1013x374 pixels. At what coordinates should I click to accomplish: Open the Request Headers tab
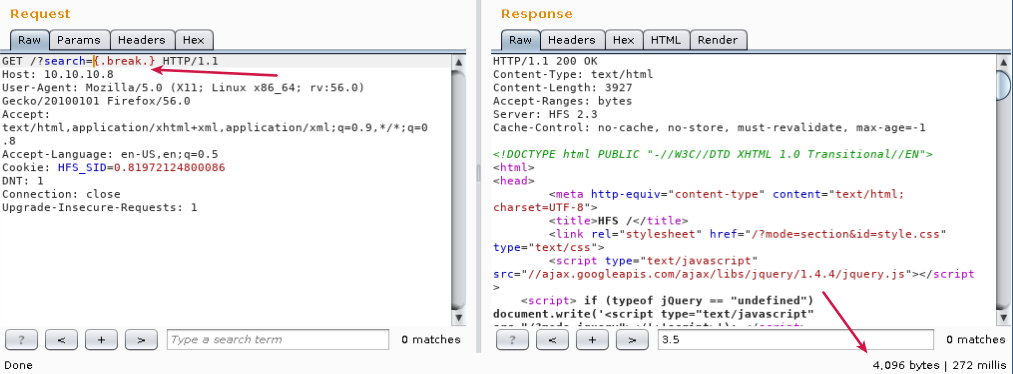tap(141, 40)
